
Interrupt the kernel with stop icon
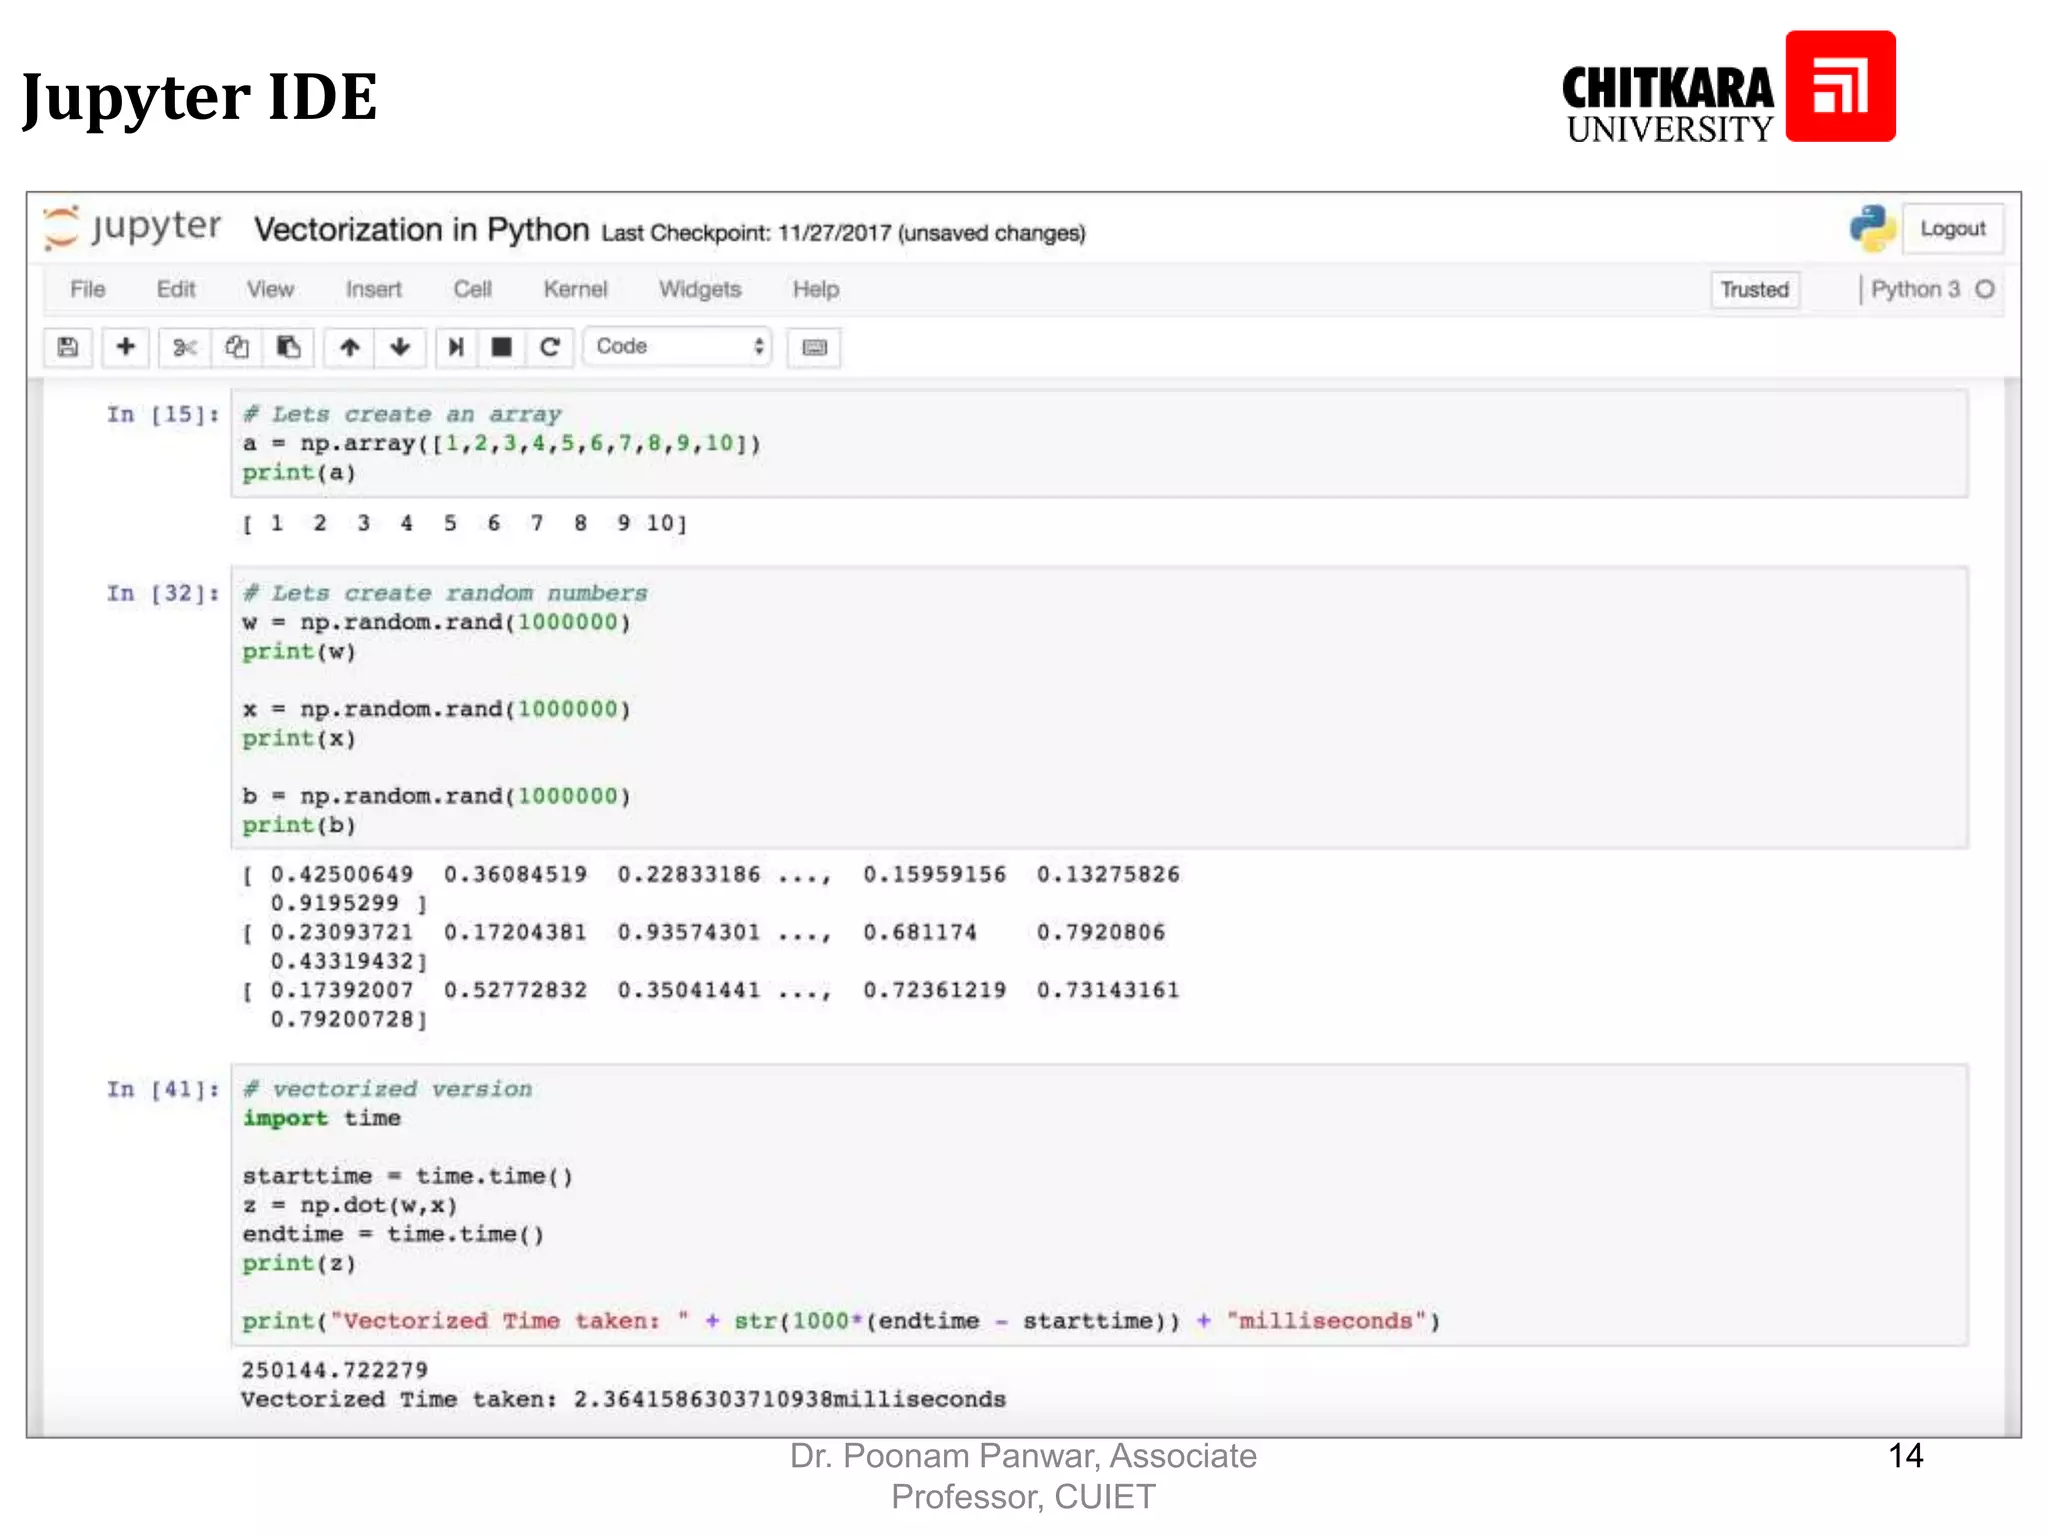click(x=502, y=347)
